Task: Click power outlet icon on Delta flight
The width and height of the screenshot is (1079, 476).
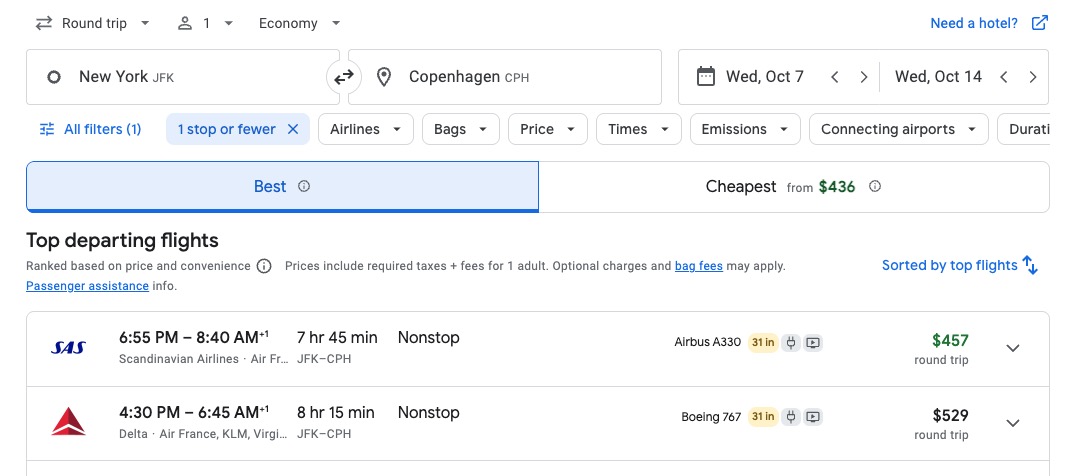Action: pos(791,416)
